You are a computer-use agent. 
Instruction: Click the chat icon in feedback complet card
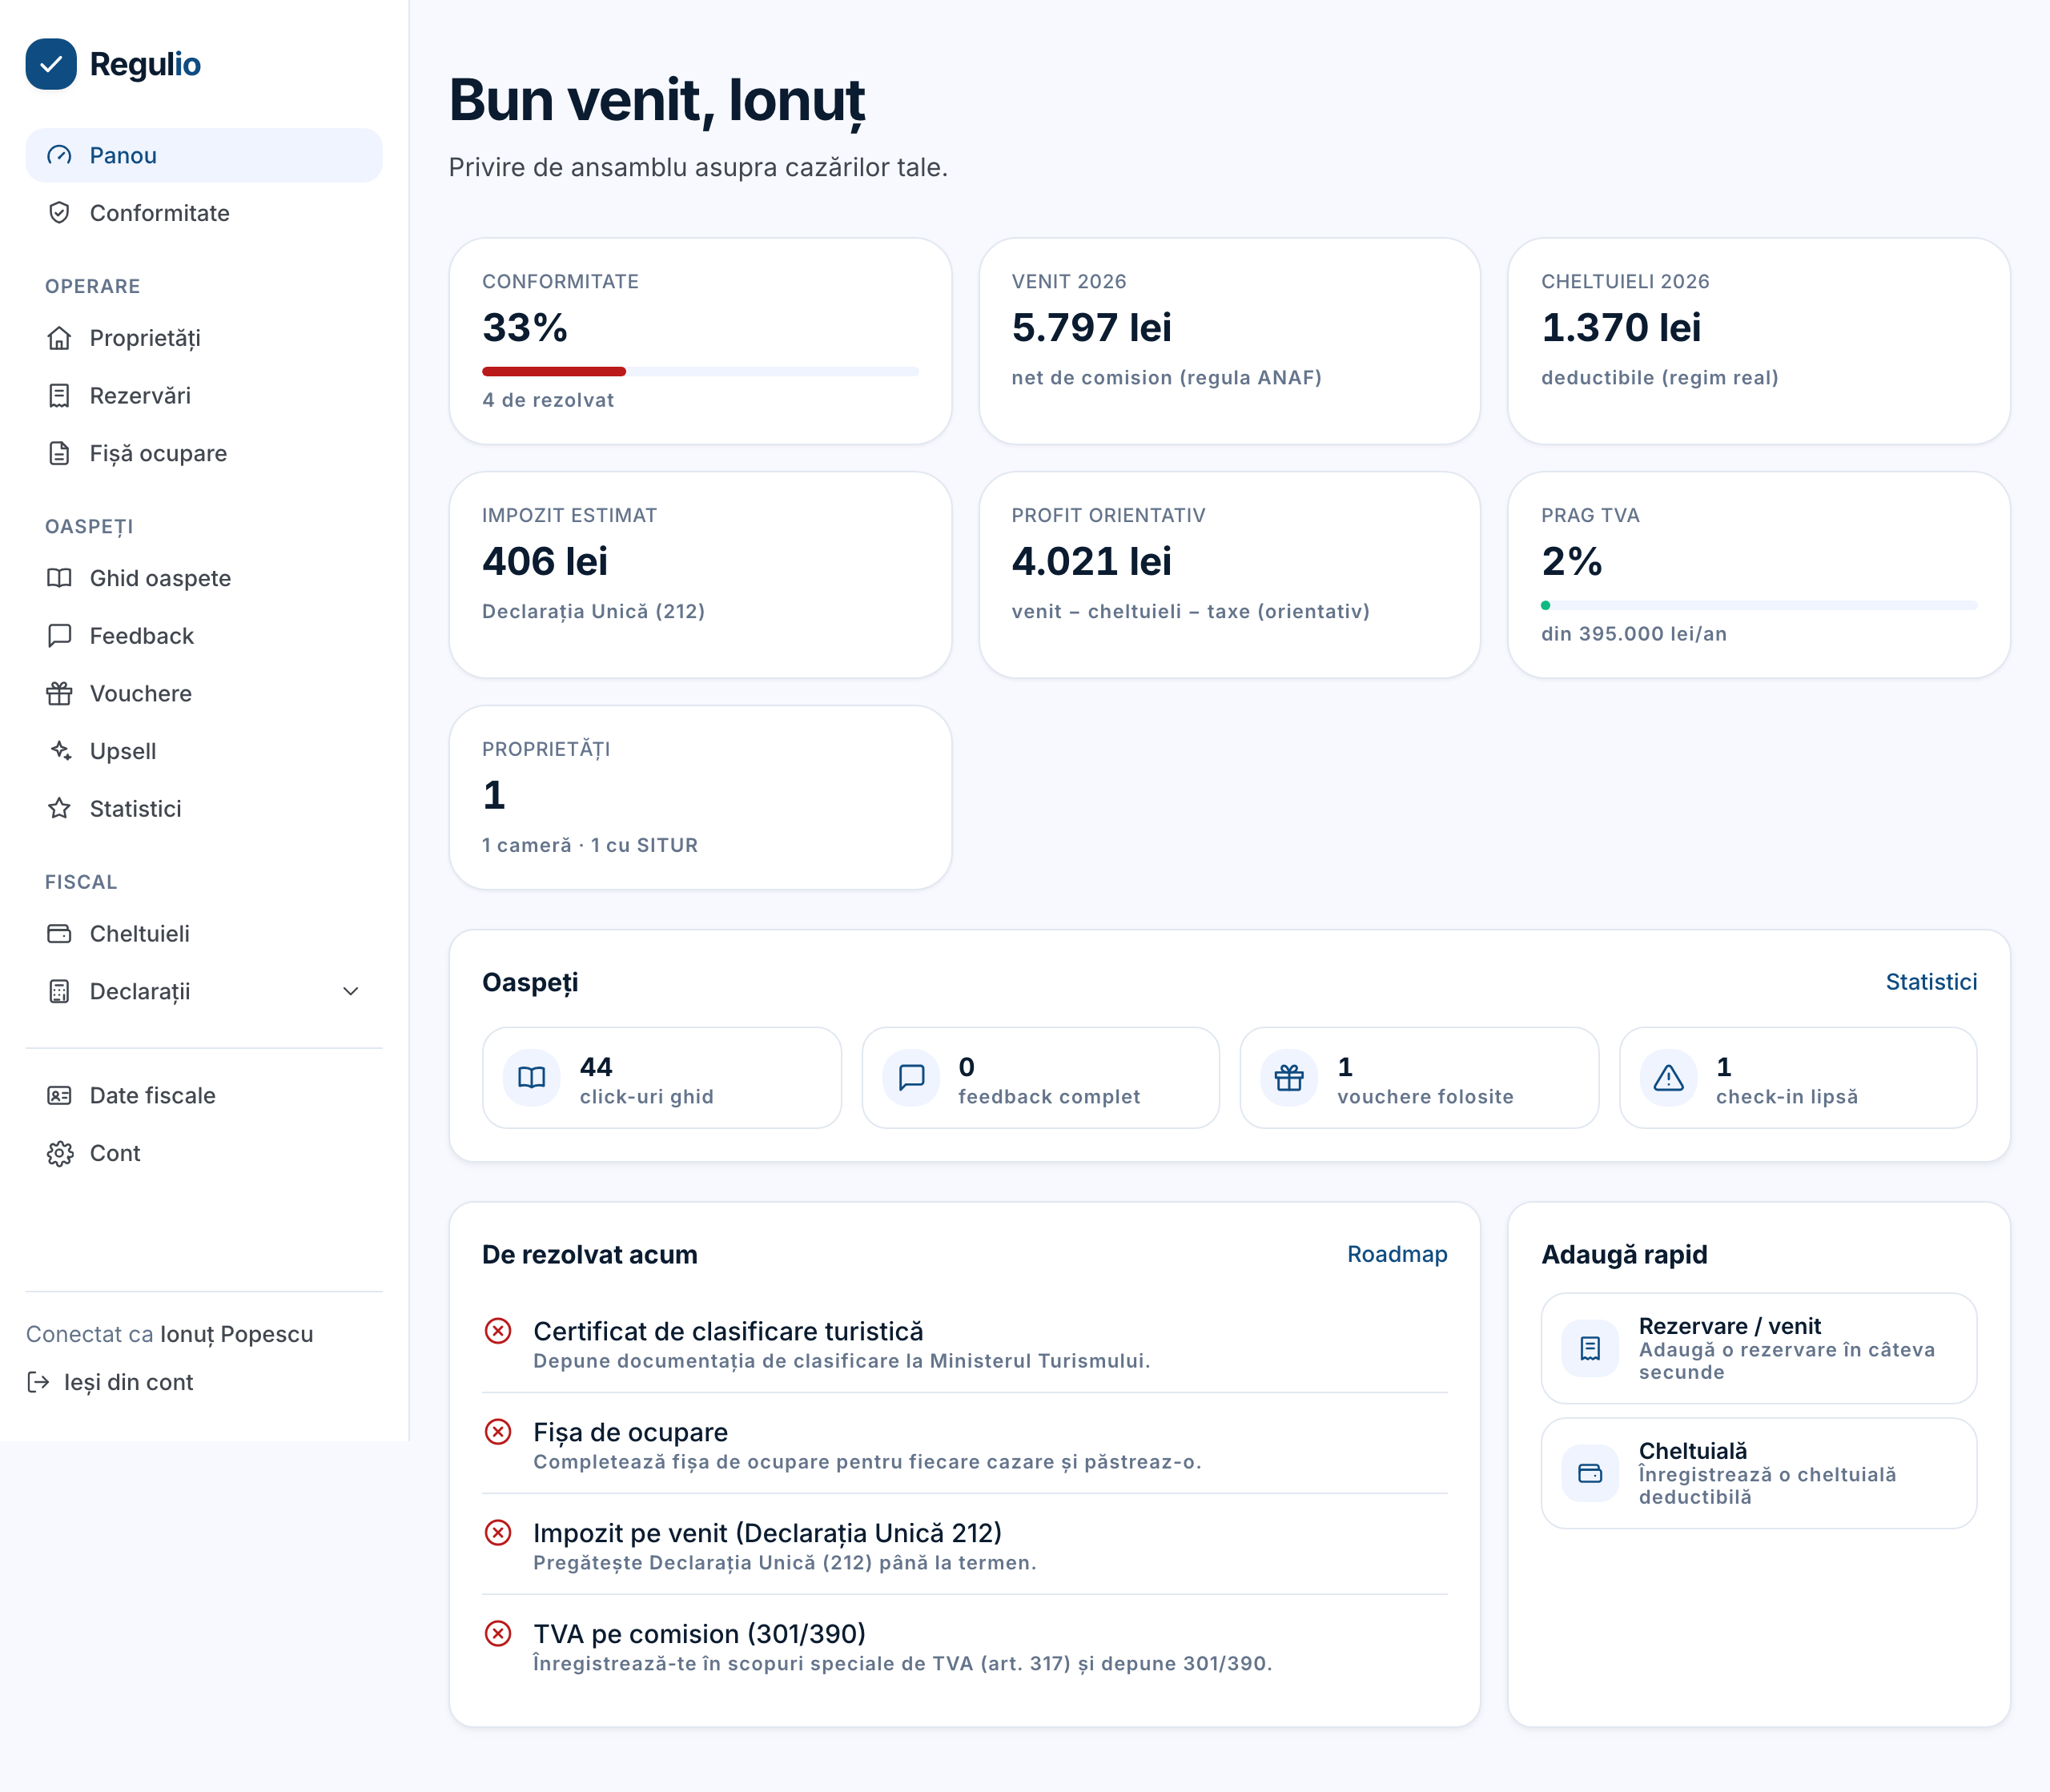coord(911,1078)
